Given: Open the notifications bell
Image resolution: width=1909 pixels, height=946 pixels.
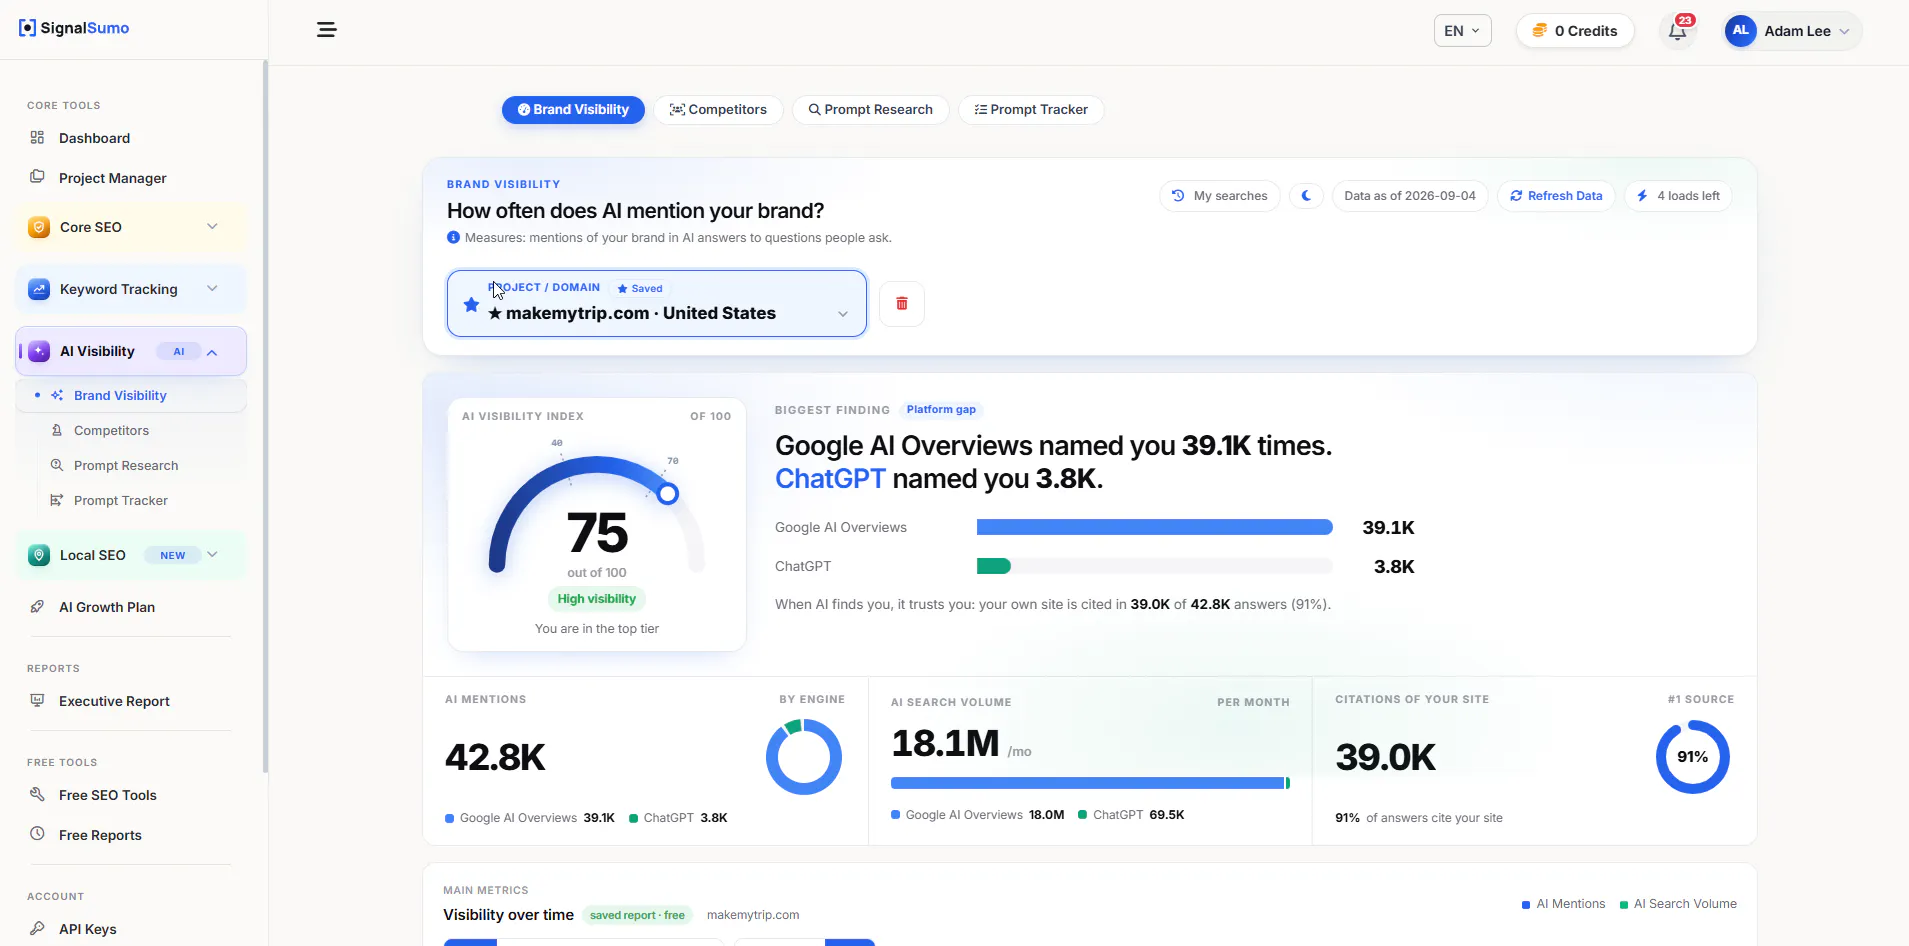Looking at the screenshot, I should 1678,30.
